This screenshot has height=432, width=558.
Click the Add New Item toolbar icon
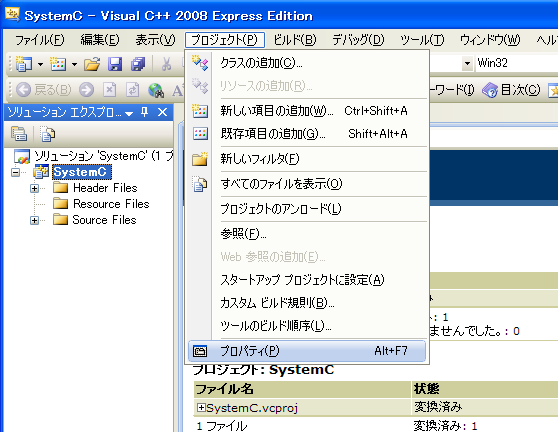[58, 64]
